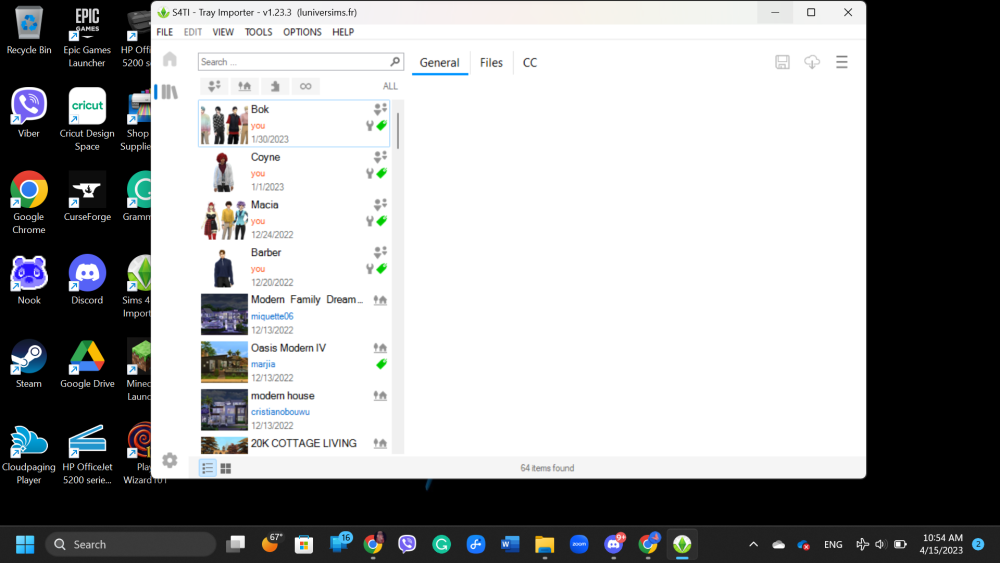
Task: Open Google Chrome desktop shortcut
Action: pos(29,203)
